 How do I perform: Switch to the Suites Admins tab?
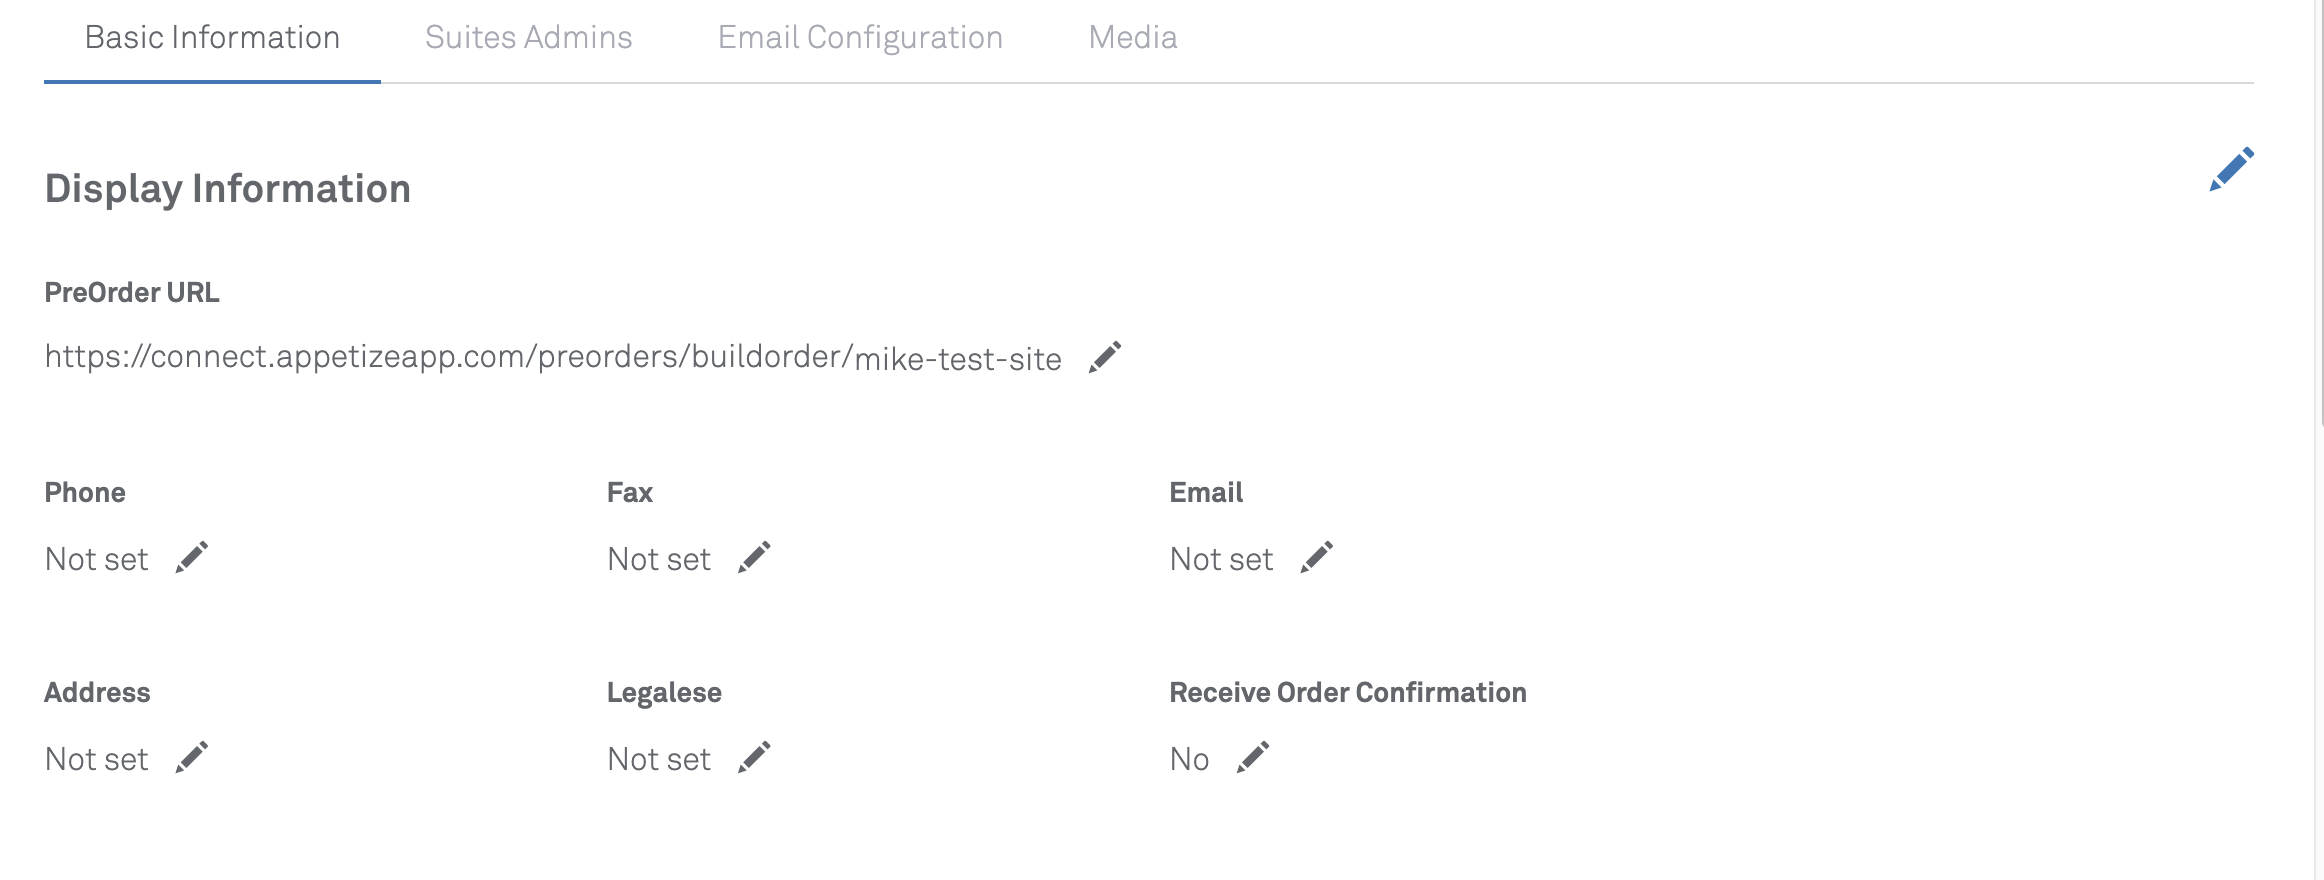[x=528, y=38]
